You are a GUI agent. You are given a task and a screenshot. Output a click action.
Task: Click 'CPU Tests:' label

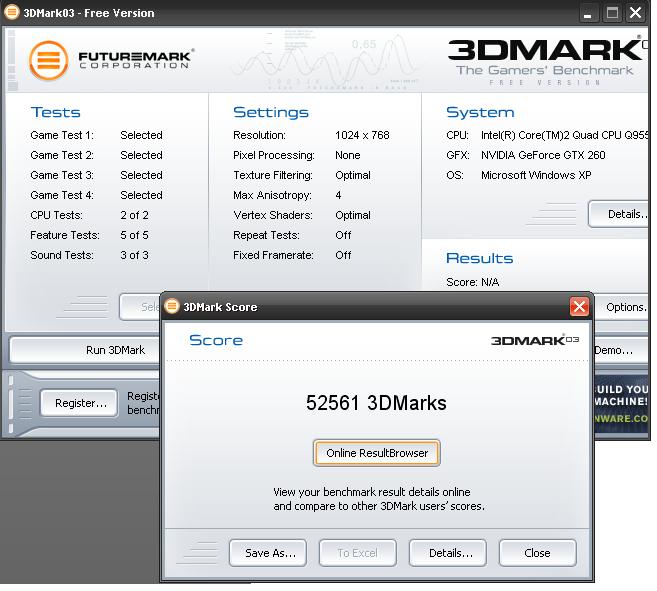(56, 215)
